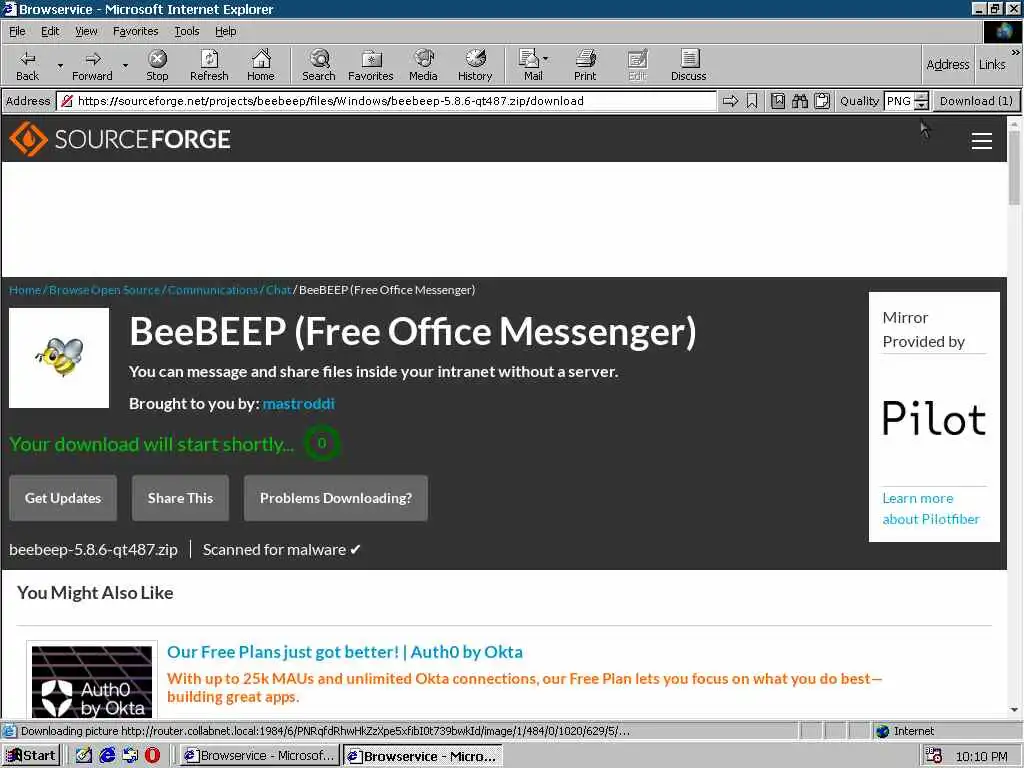Decrease Quality with spinner down arrow
The image size is (1024, 768).
(x=921, y=105)
